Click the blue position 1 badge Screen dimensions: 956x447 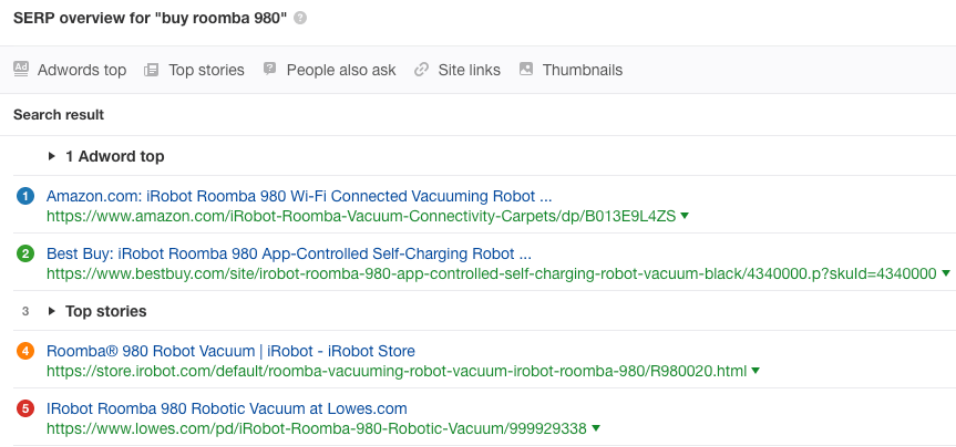click(25, 196)
